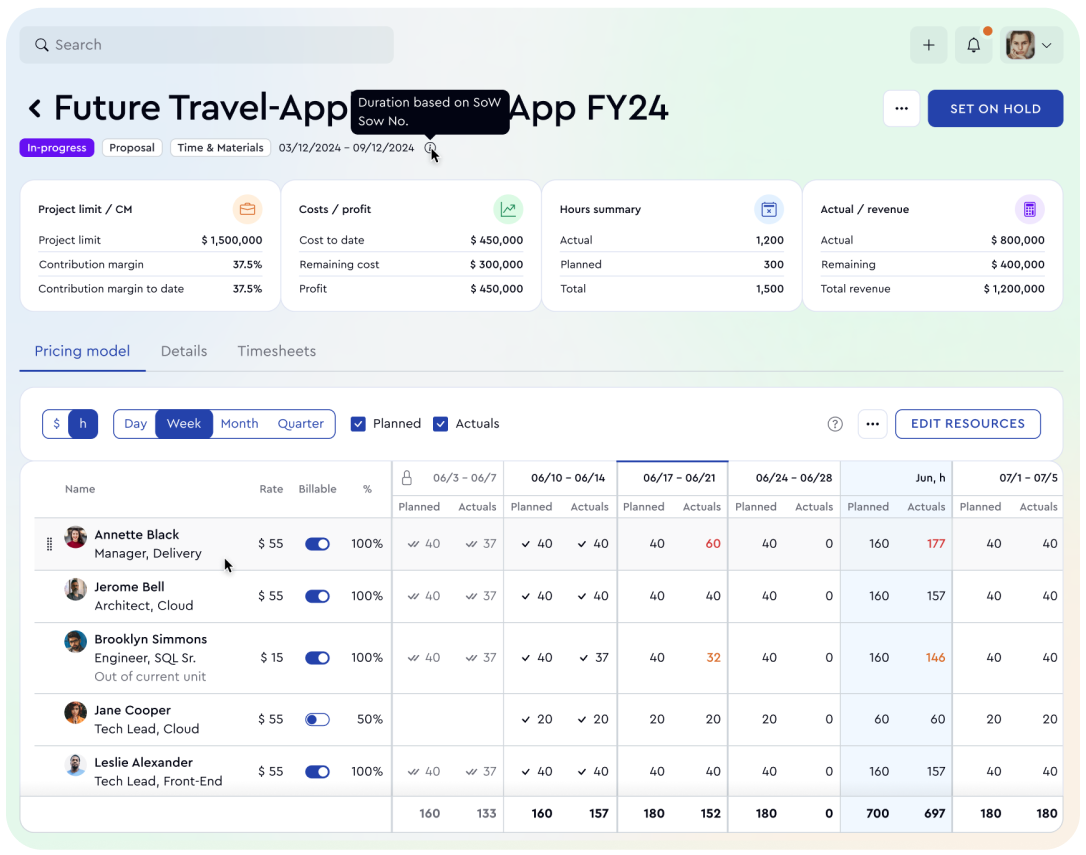Click the Set on Hold button
The image size is (1086, 855).
995,109
